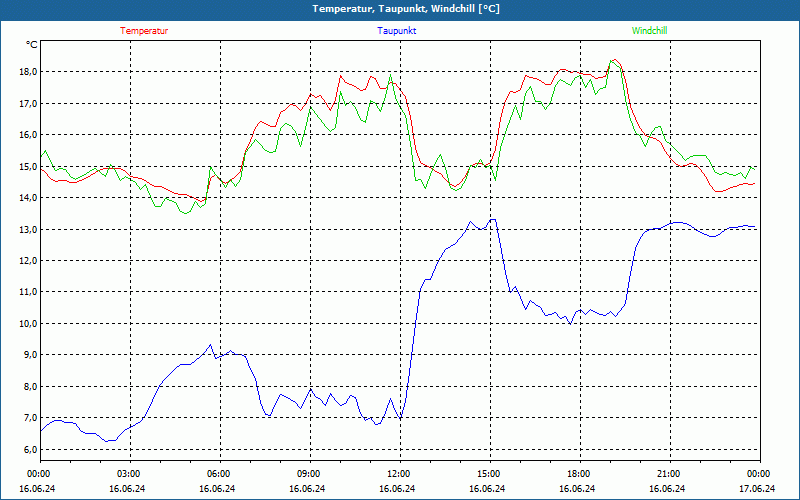This screenshot has height=500, width=800.
Task: Click the 03:00 time label
Action: pos(128,474)
